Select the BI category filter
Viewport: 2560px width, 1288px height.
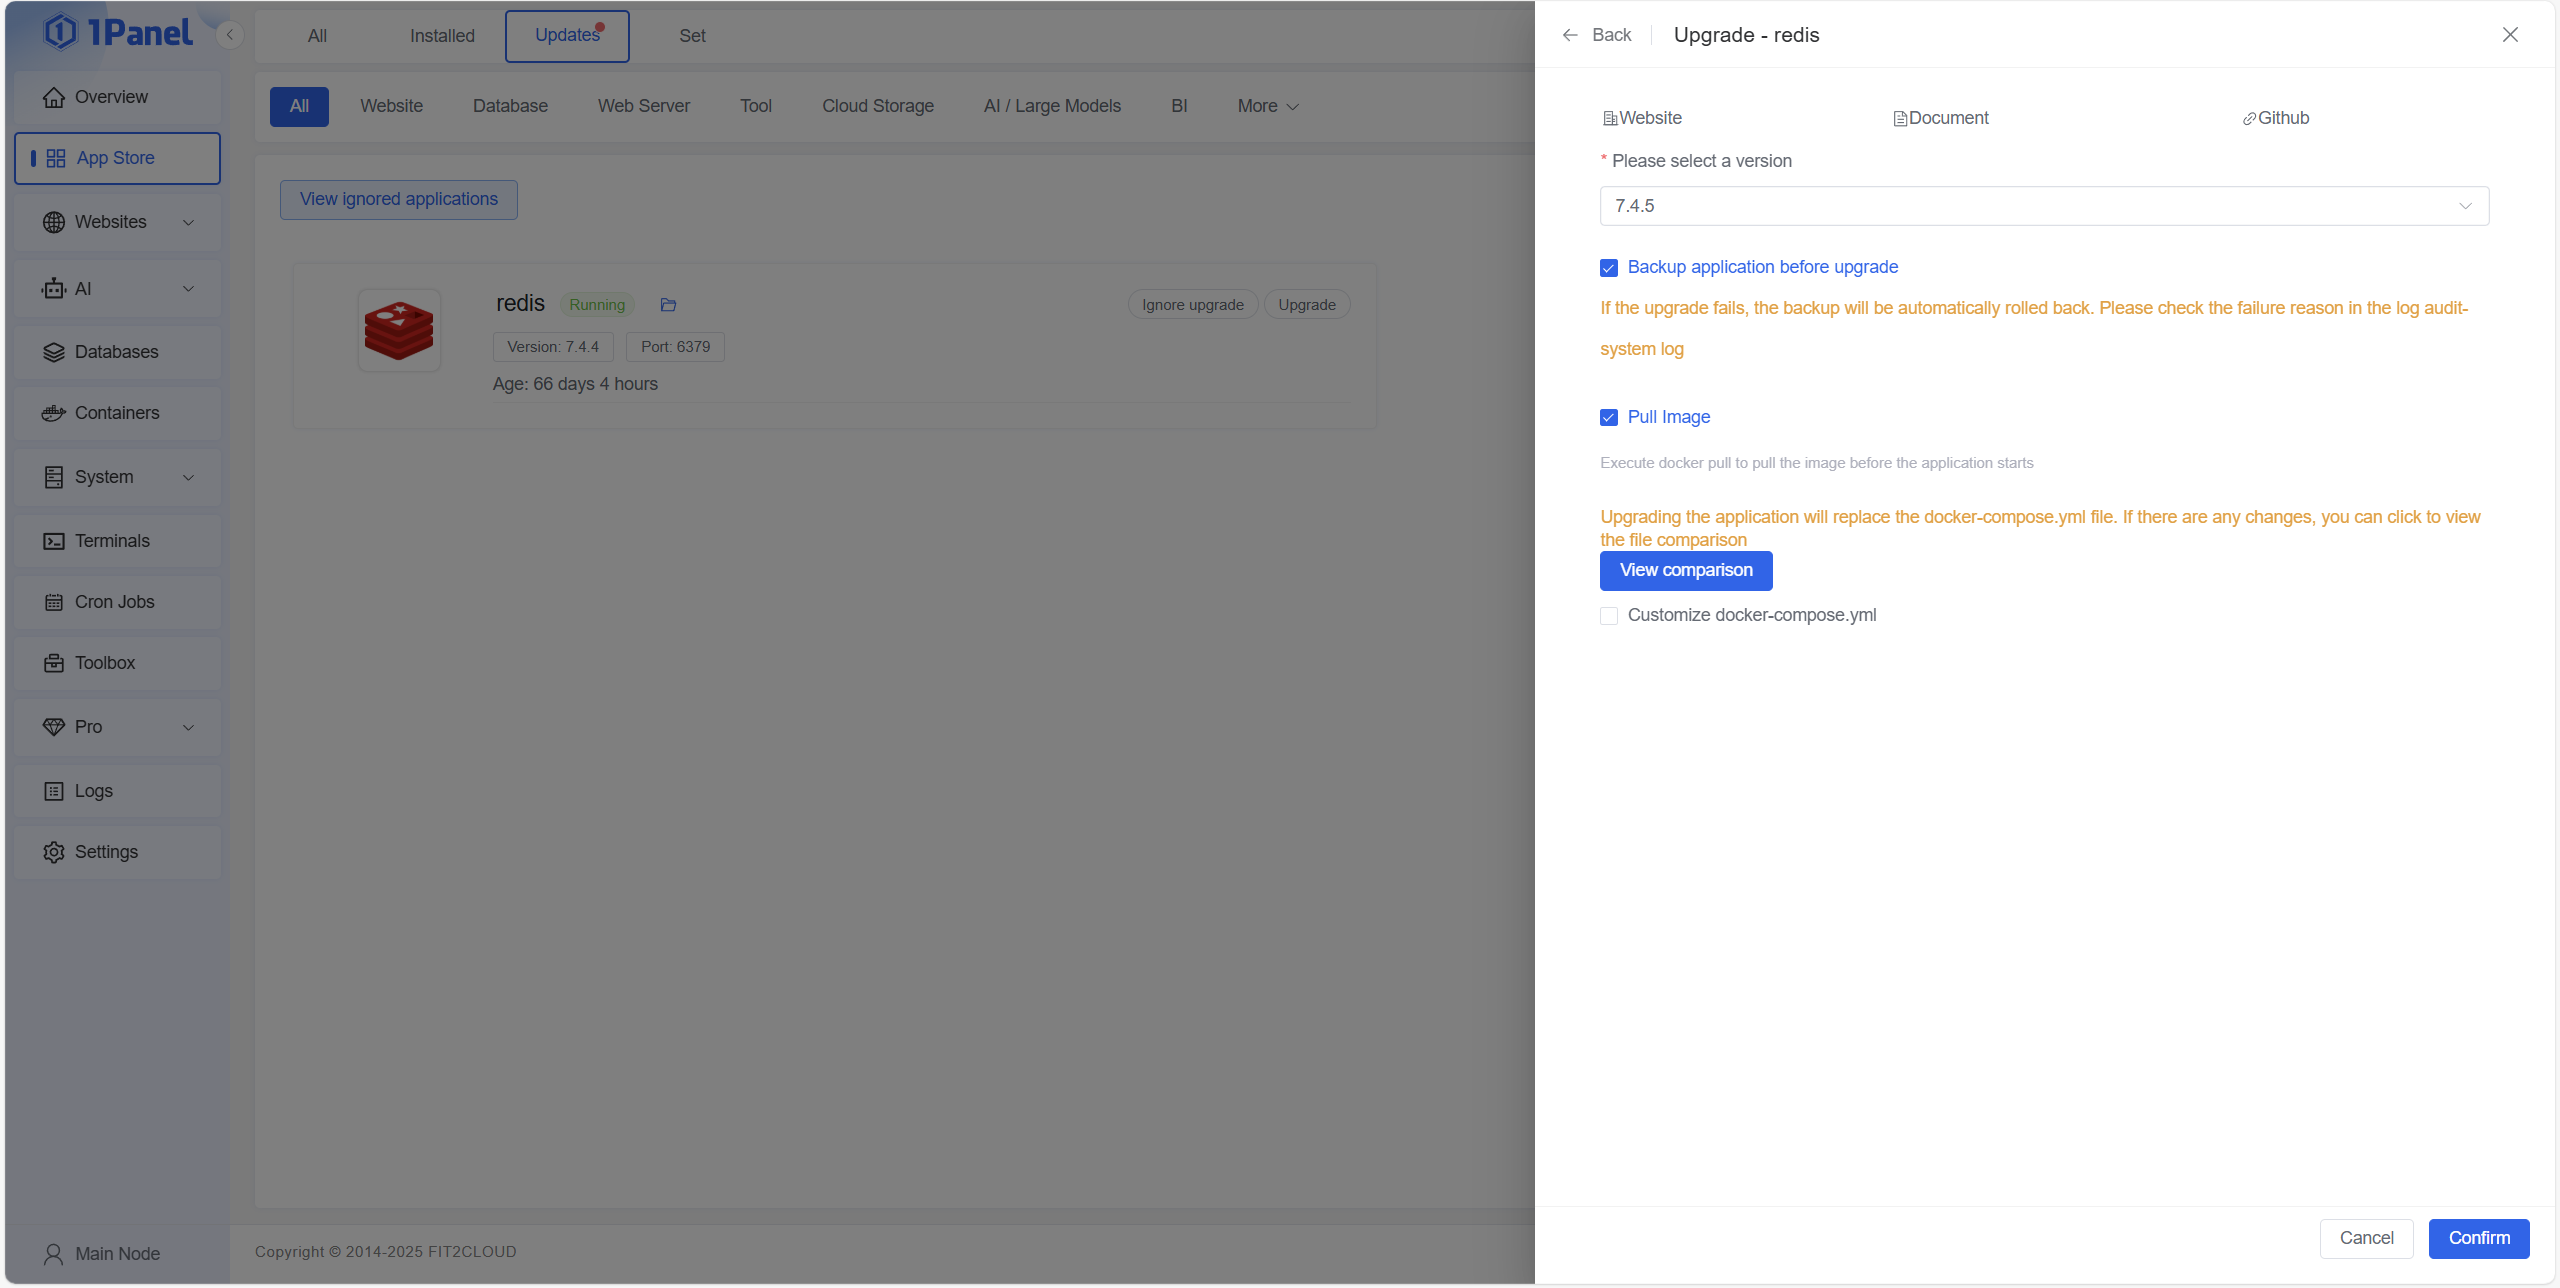(x=1179, y=106)
